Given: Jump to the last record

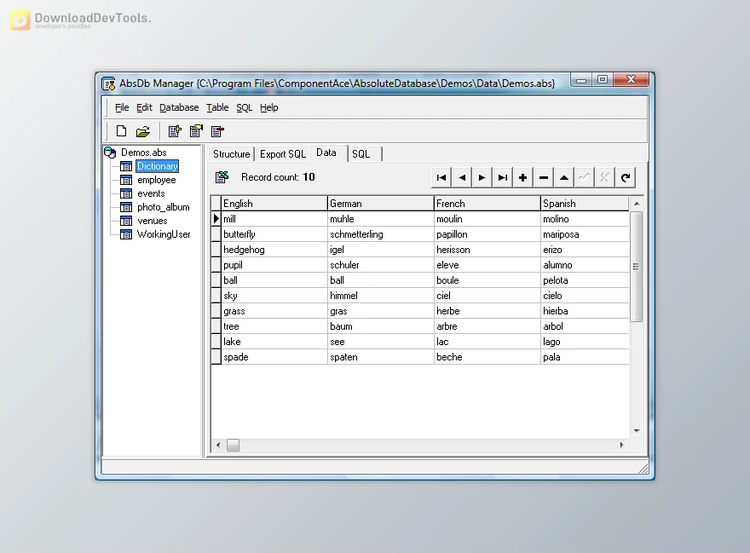Looking at the screenshot, I should click(x=503, y=177).
